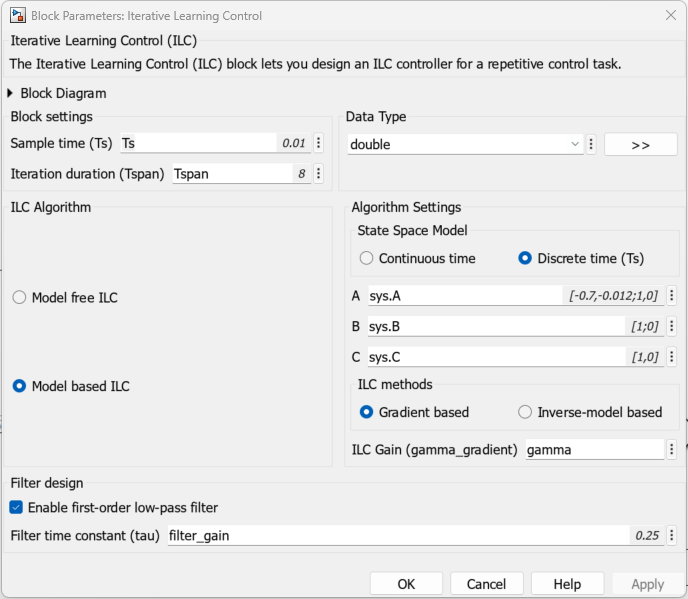Disable the first-order low-pass filter checkbox
The width and height of the screenshot is (688, 599).
pos(16,507)
